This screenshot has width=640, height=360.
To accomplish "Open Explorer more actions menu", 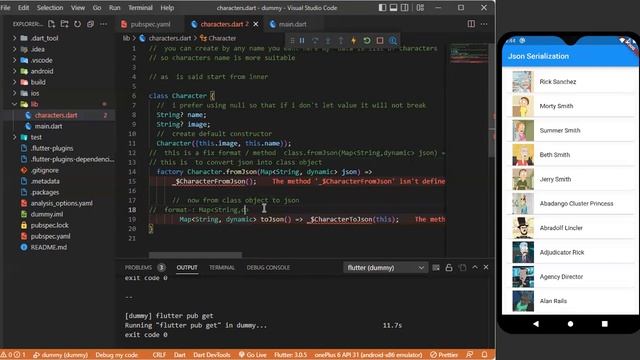I will 104,24.
